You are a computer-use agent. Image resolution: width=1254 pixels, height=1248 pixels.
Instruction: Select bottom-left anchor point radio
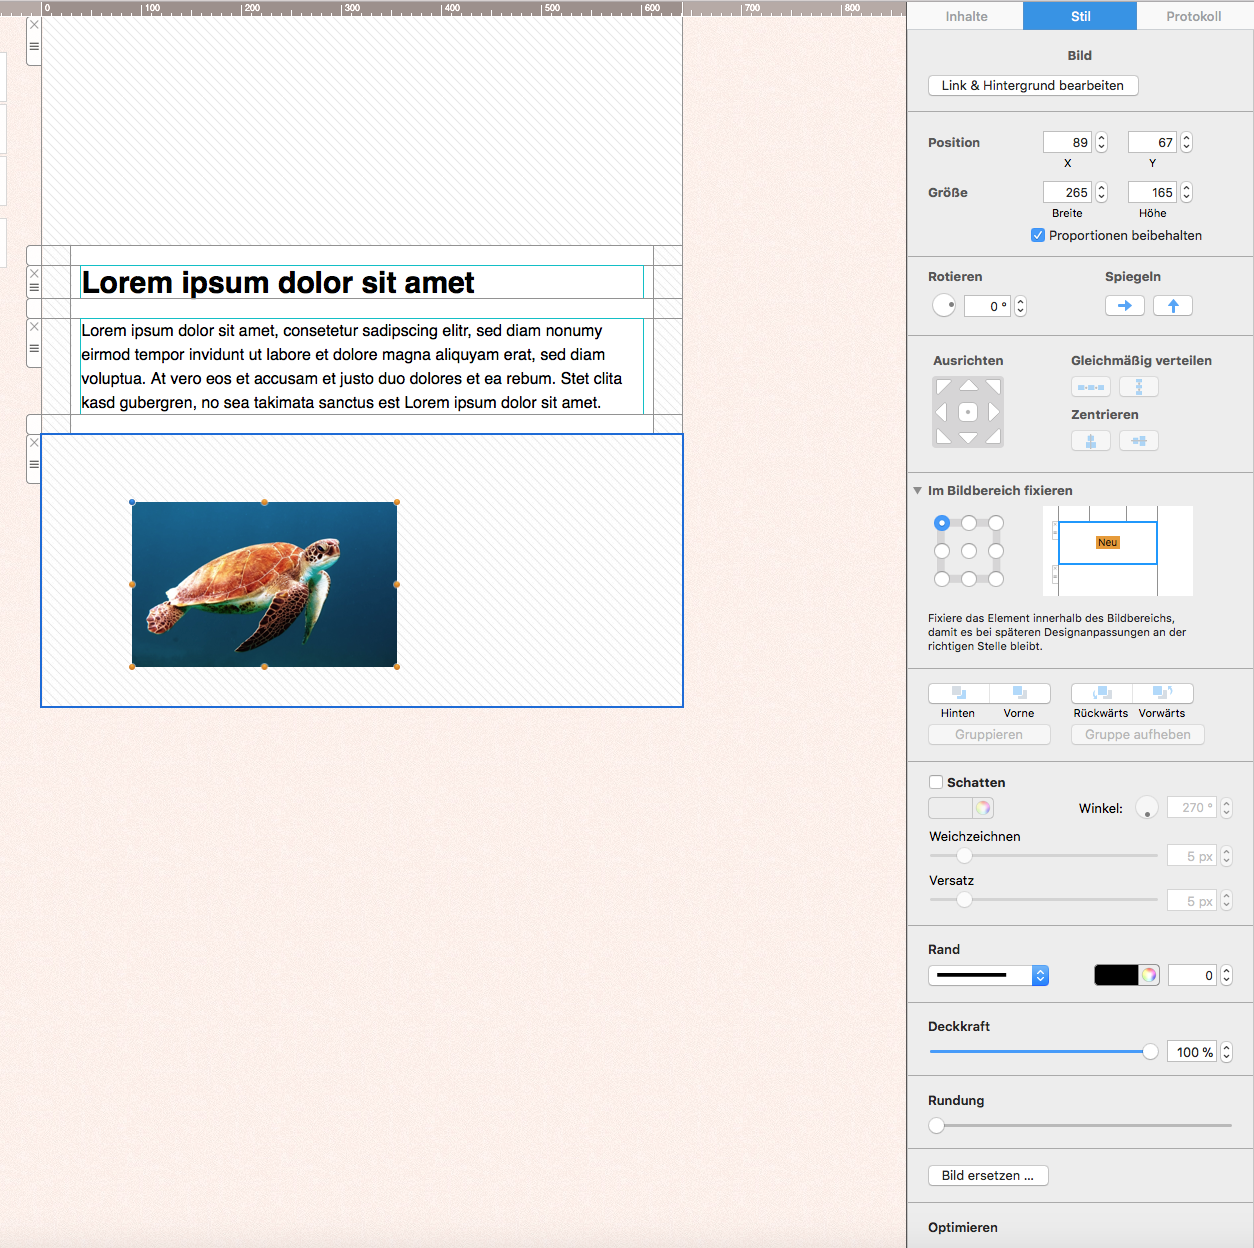[942, 579]
